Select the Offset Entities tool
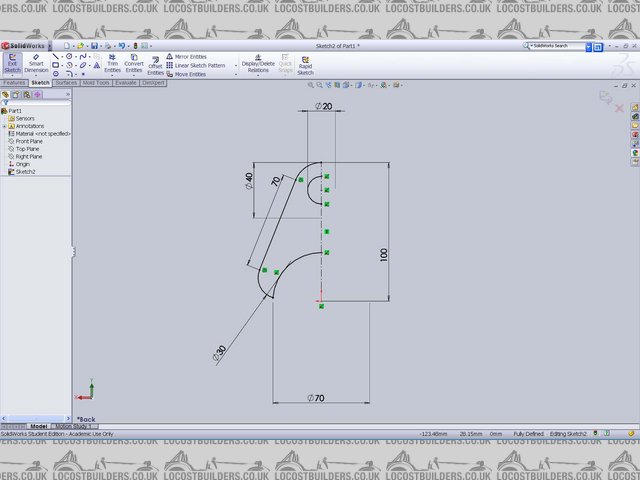 156,65
